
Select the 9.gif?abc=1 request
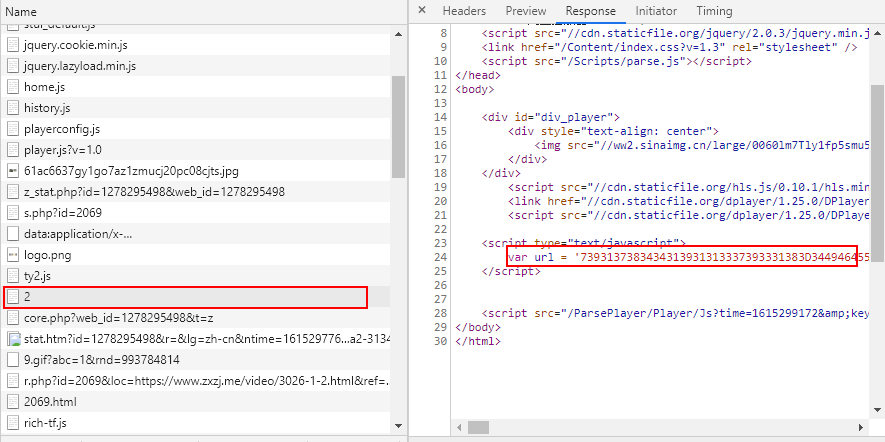coord(196,360)
